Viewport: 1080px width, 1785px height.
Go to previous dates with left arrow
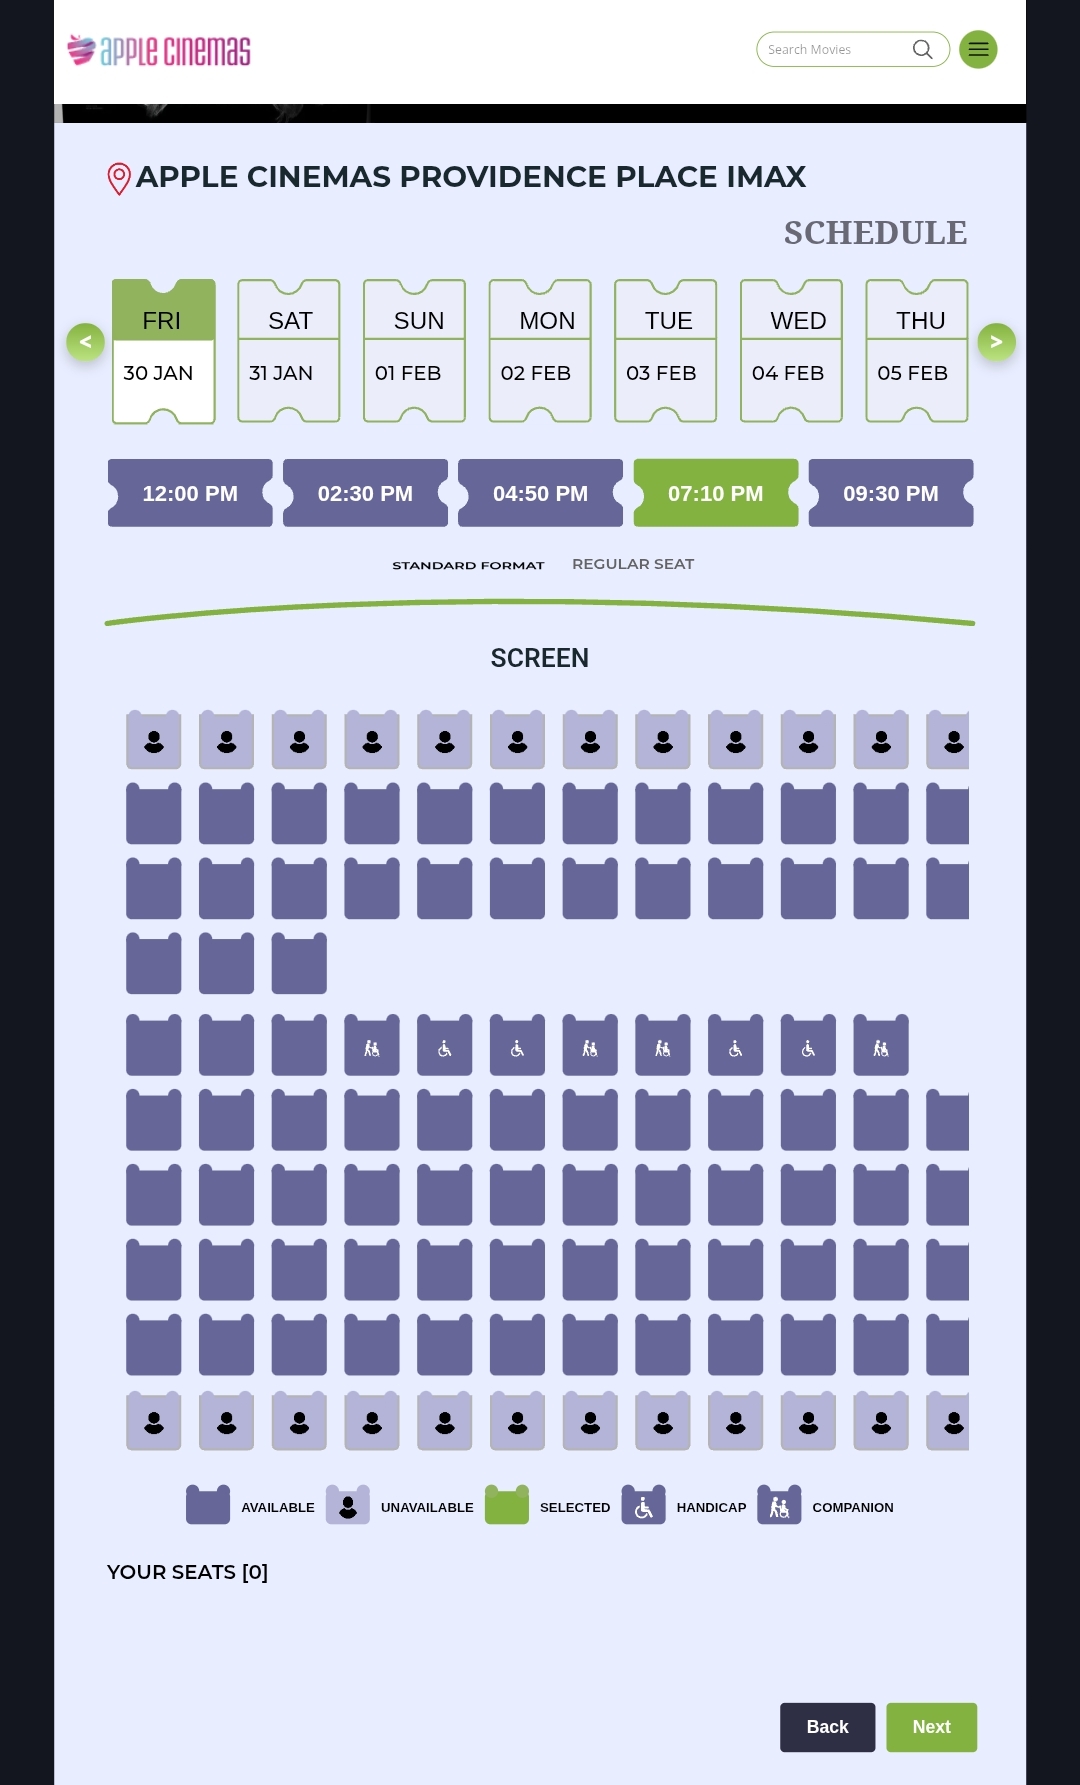[x=86, y=342]
